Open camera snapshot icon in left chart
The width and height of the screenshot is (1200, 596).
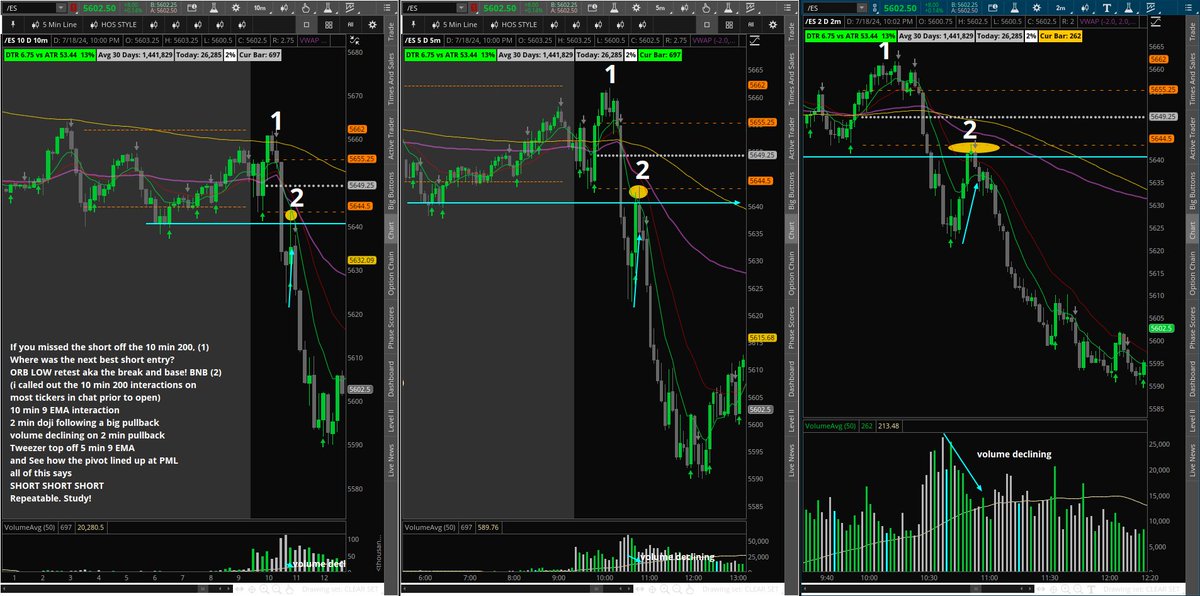tap(192, 8)
